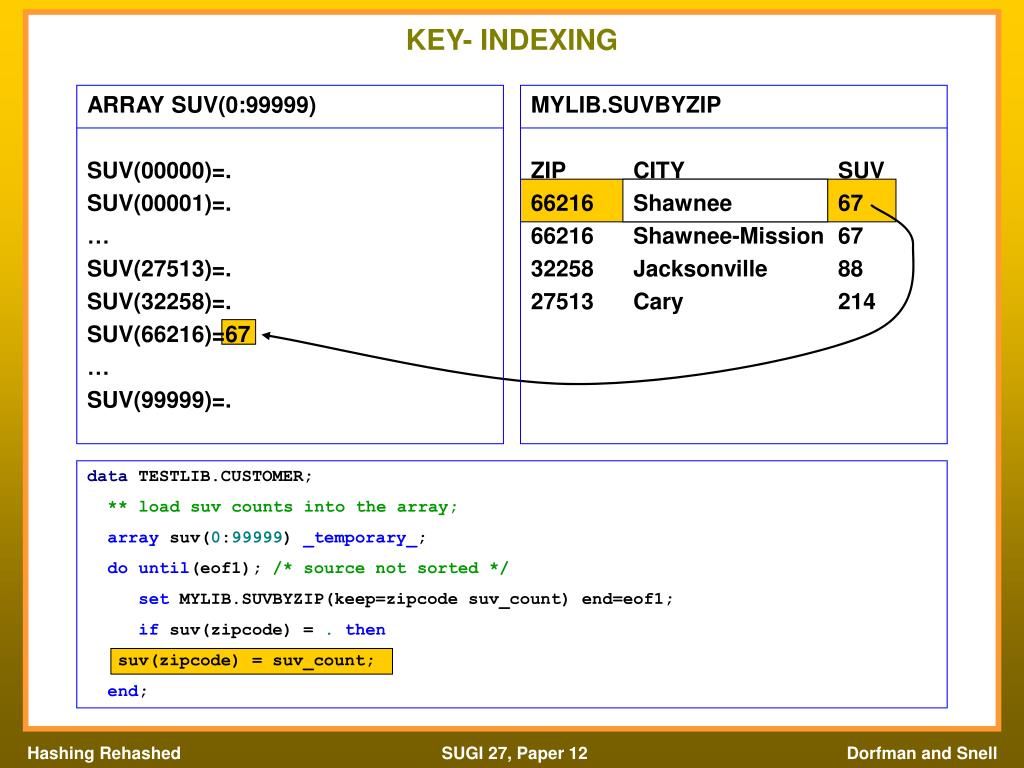The width and height of the screenshot is (1024, 768).
Task: Click the source not sorted comment
Action: tap(391, 568)
